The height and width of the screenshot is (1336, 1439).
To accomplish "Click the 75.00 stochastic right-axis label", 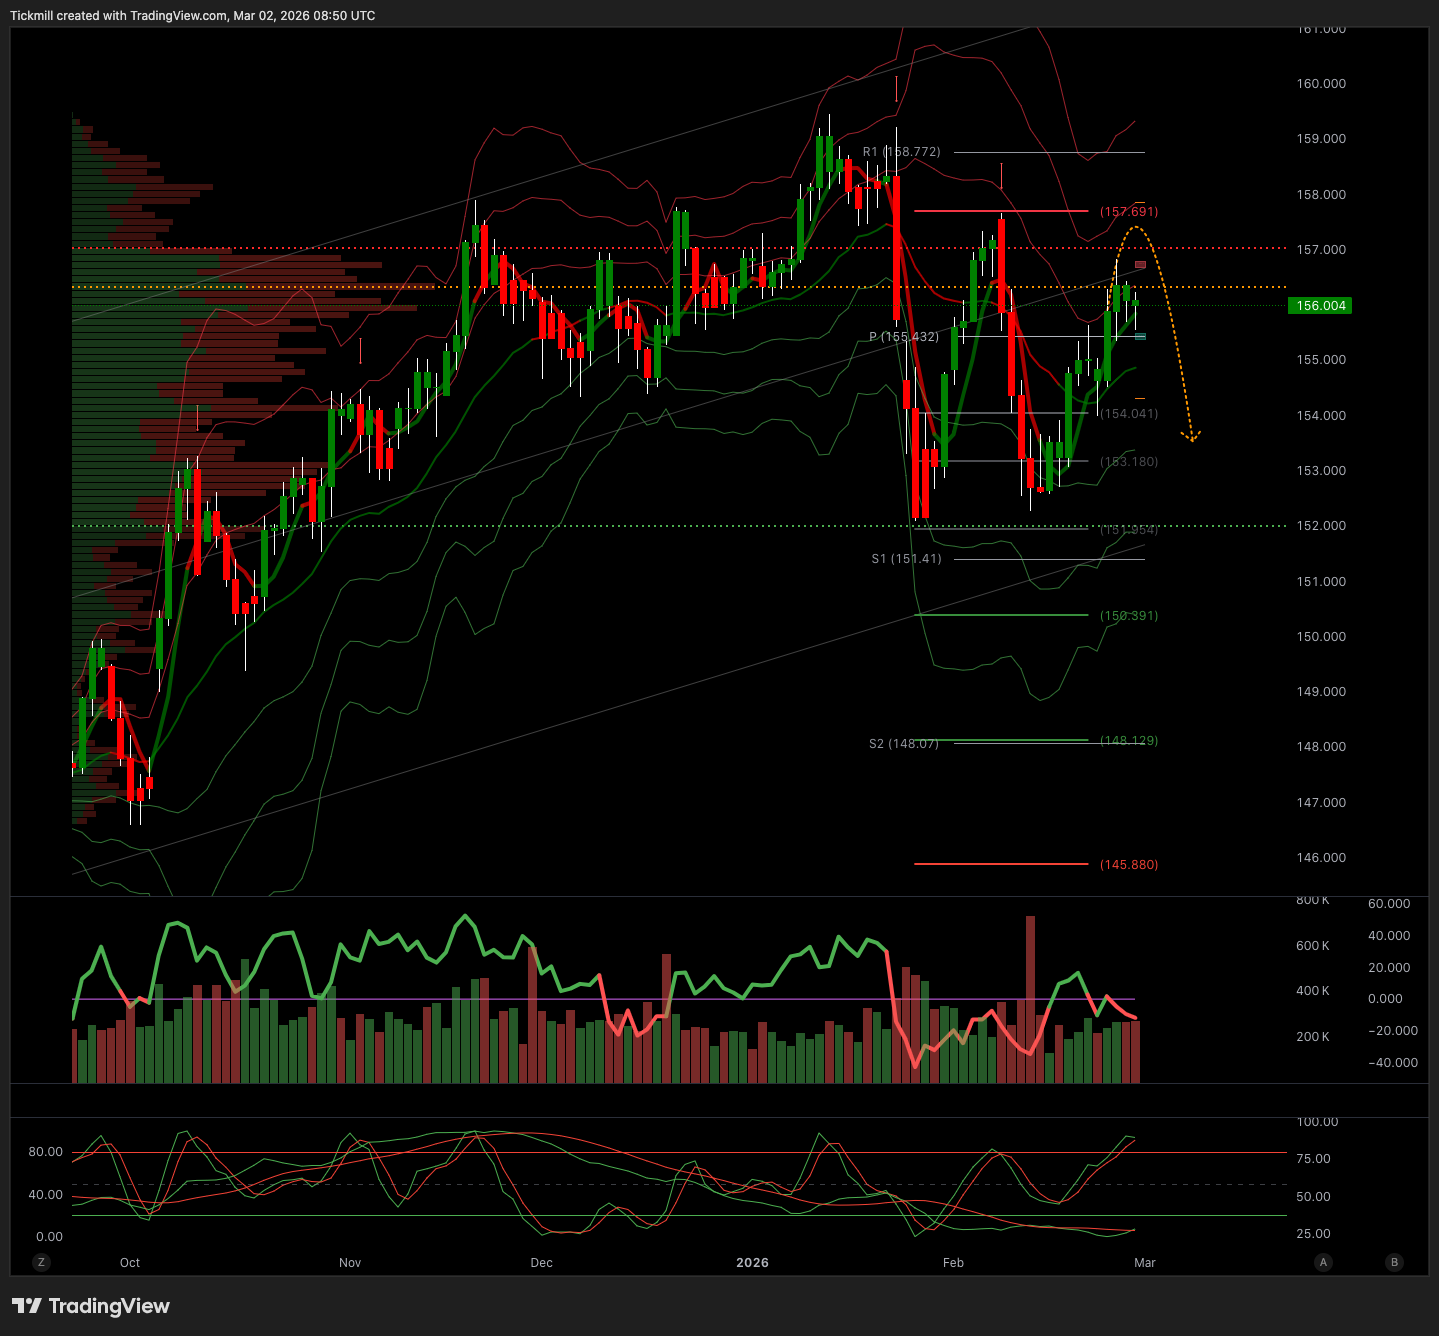I will tap(1313, 1159).
